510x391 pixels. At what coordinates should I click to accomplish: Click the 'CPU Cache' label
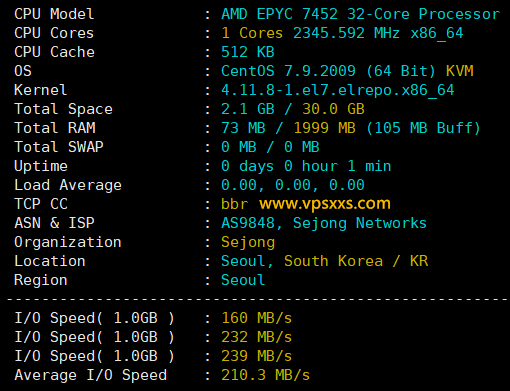coord(54,52)
